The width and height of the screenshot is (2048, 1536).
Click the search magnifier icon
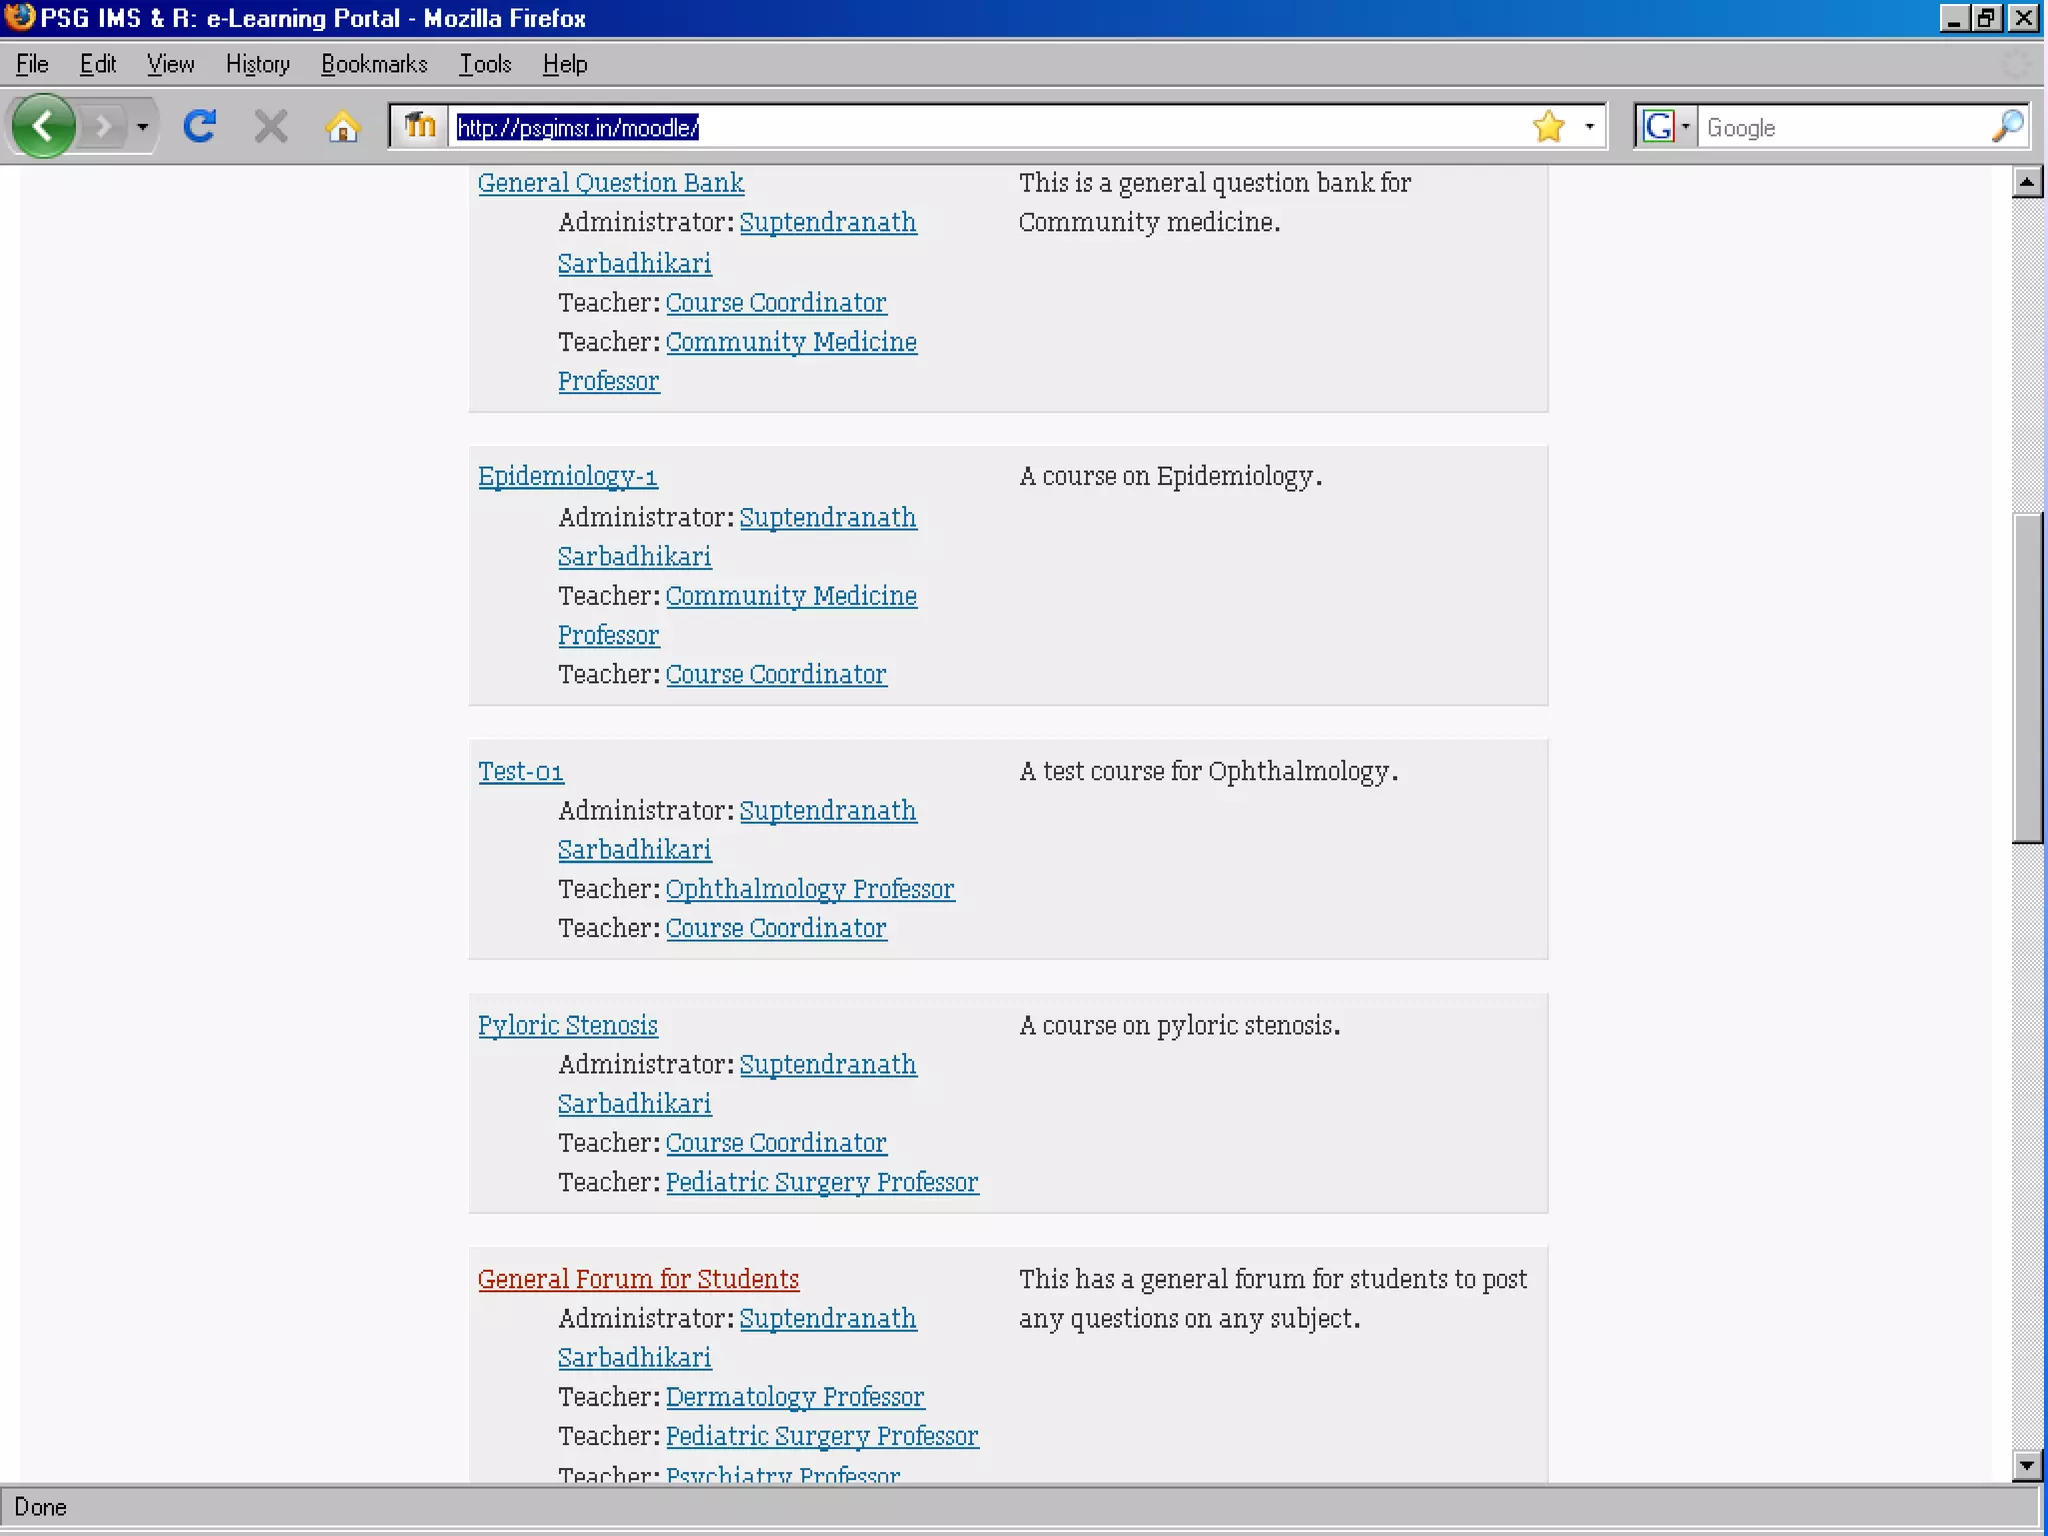[2007, 127]
